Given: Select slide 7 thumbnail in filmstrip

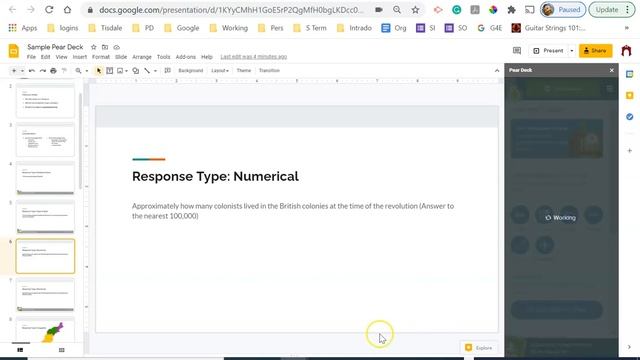Looking at the screenshot, I should (x=45, y=295).
